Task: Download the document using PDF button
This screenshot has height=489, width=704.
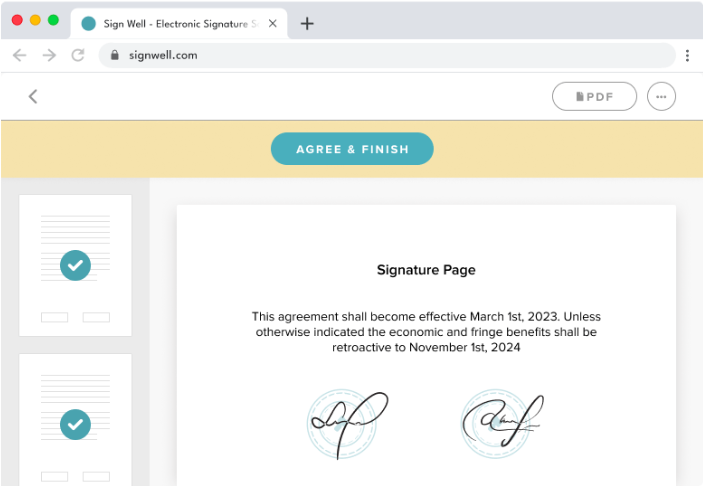Action: click(x=594, y=96)
